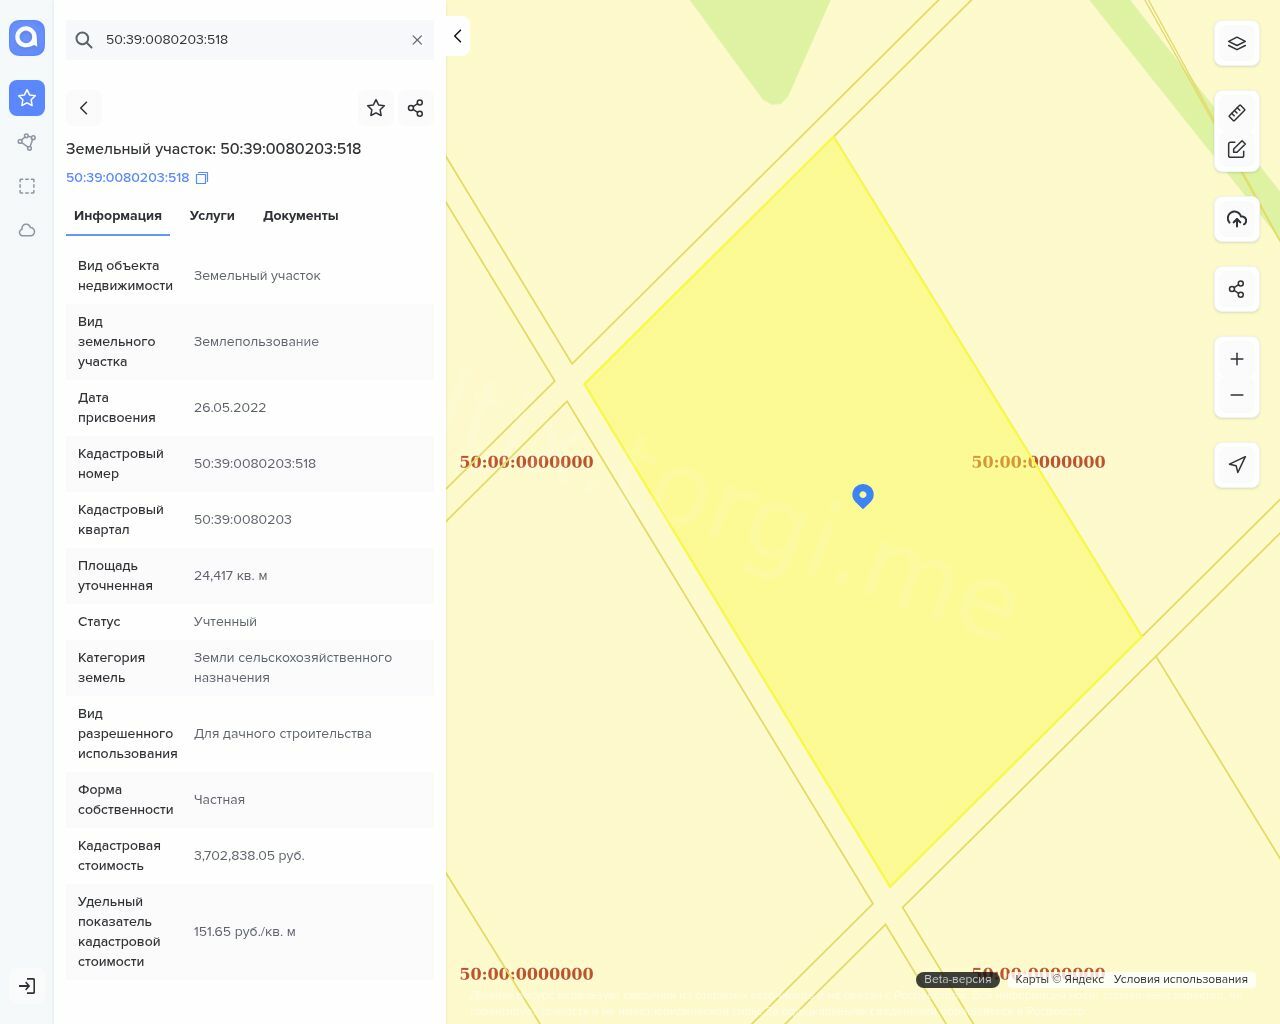Zoom in the map with plus

pos(1237,359)
